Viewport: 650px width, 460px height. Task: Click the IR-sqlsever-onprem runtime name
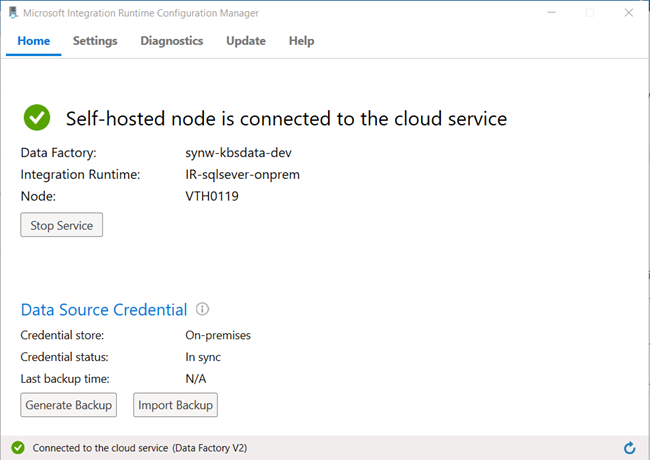pos(243,174)
